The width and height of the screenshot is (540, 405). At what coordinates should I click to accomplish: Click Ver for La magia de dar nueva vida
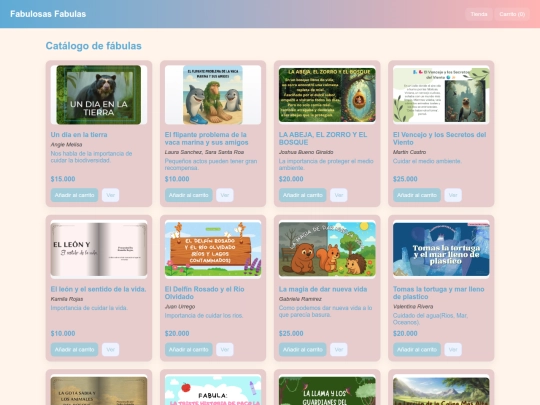coord(339,350)
